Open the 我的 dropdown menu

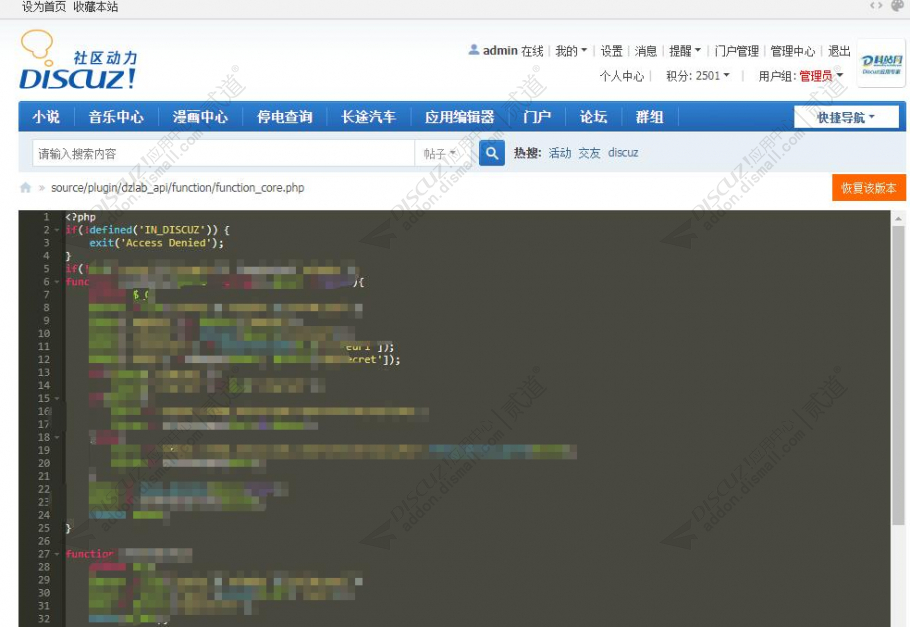571,51
